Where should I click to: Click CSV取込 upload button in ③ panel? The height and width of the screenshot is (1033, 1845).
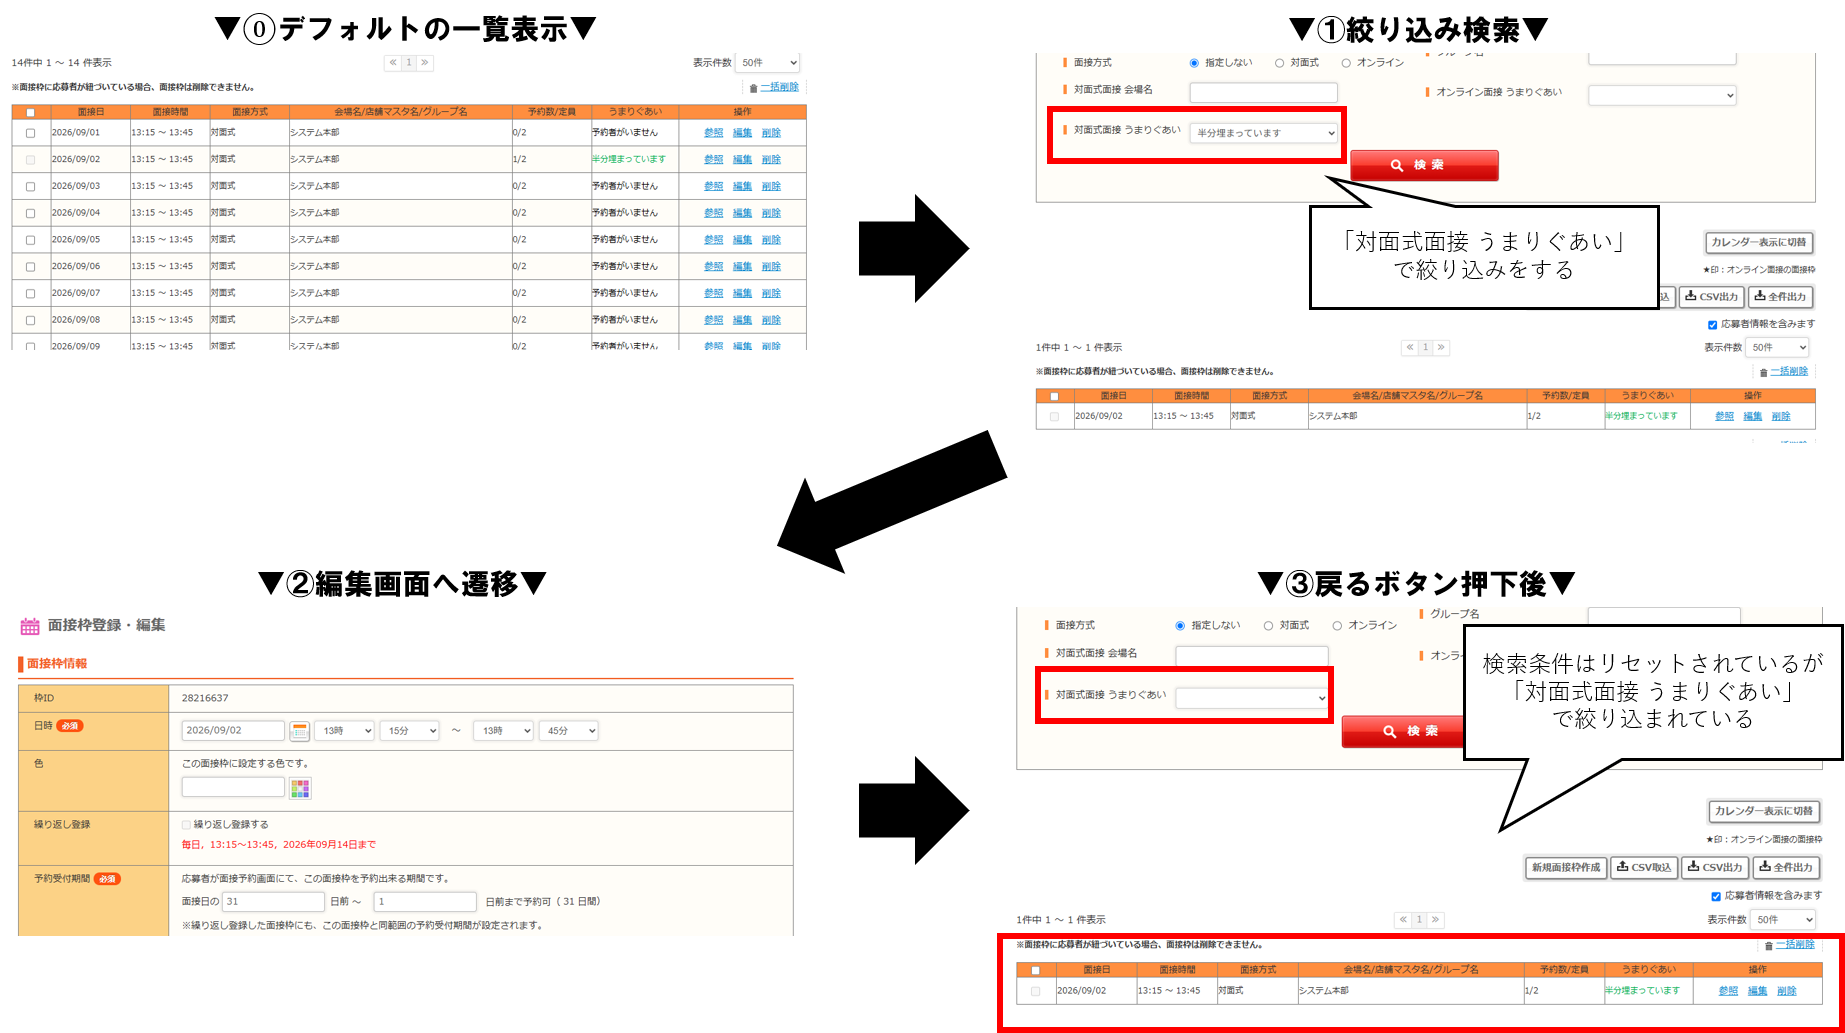coord(1644,868)
